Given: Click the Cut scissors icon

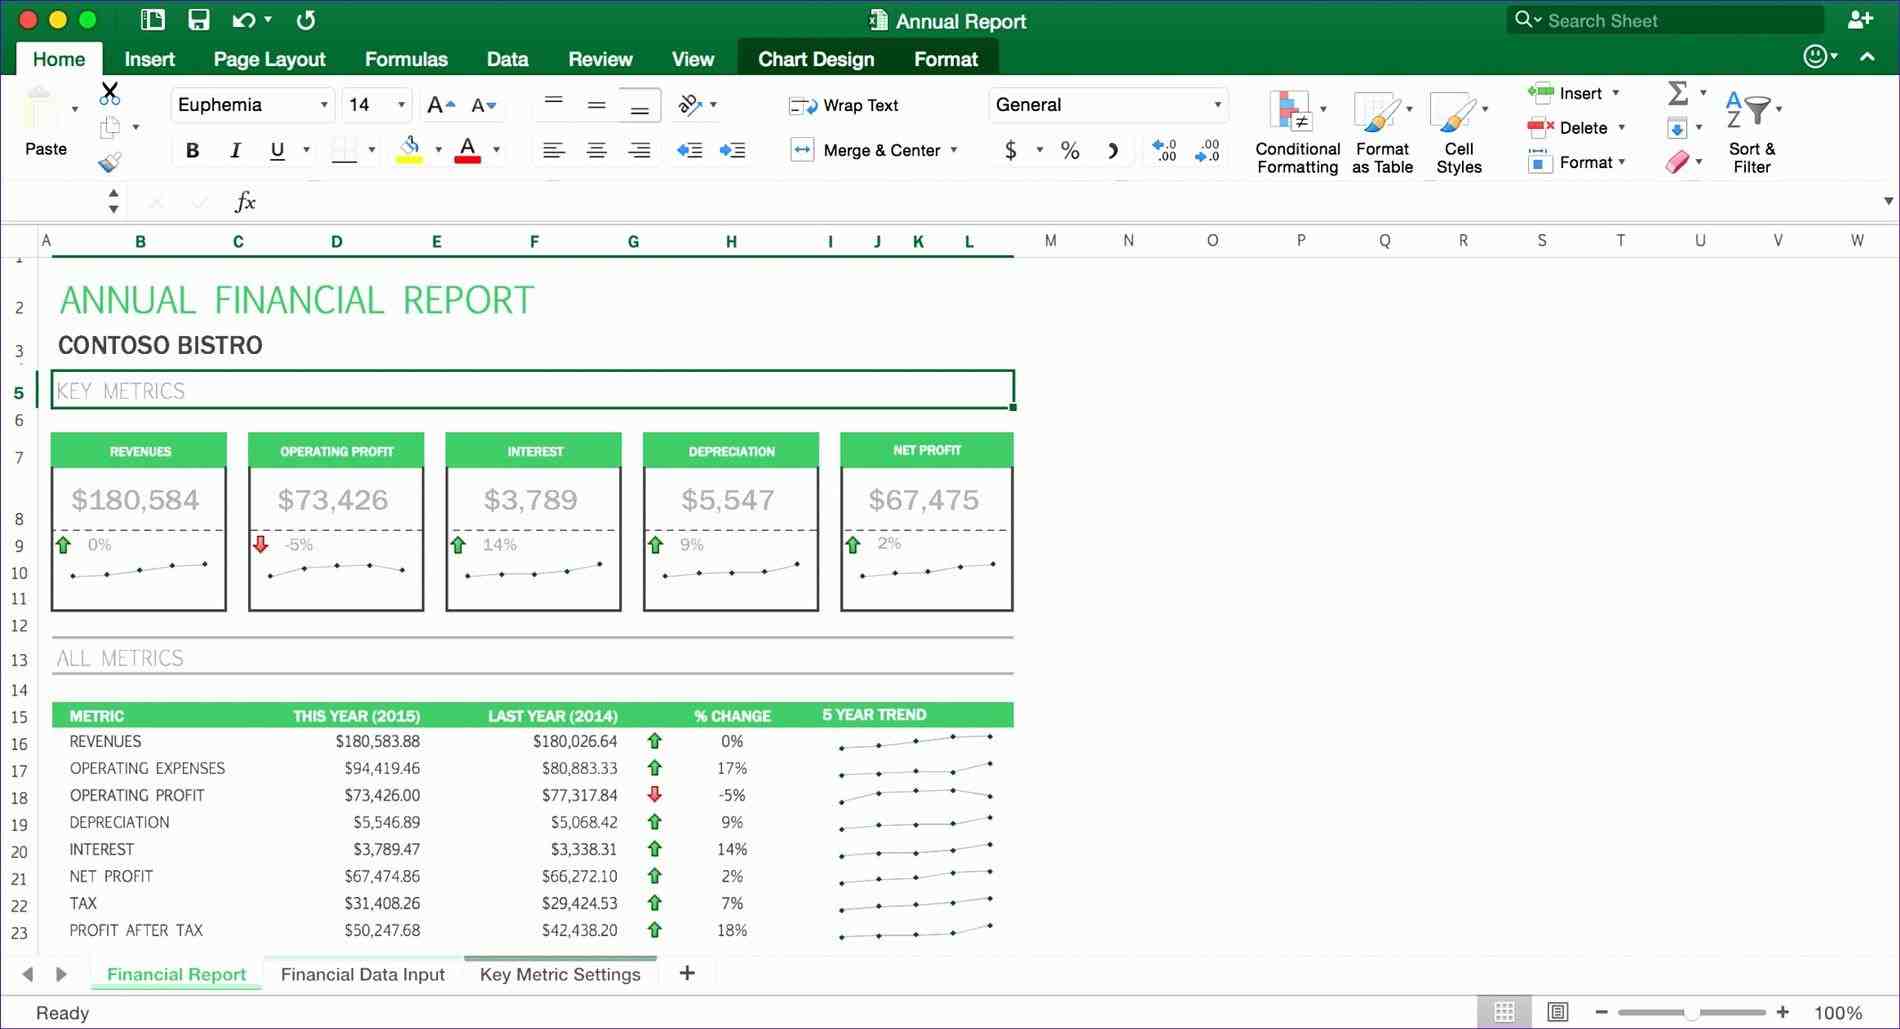Looking at the screenshot, I should (110, 94).
